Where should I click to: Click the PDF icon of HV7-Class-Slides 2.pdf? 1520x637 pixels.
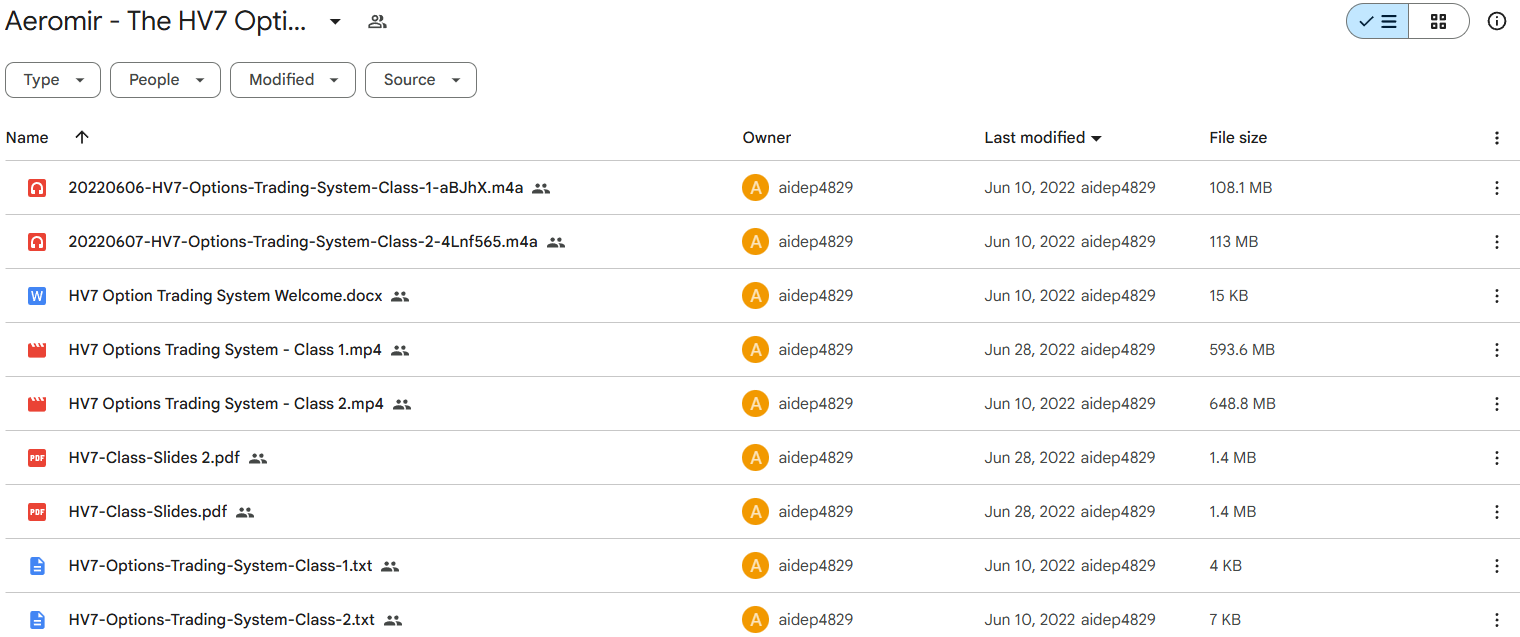point(37,458)
